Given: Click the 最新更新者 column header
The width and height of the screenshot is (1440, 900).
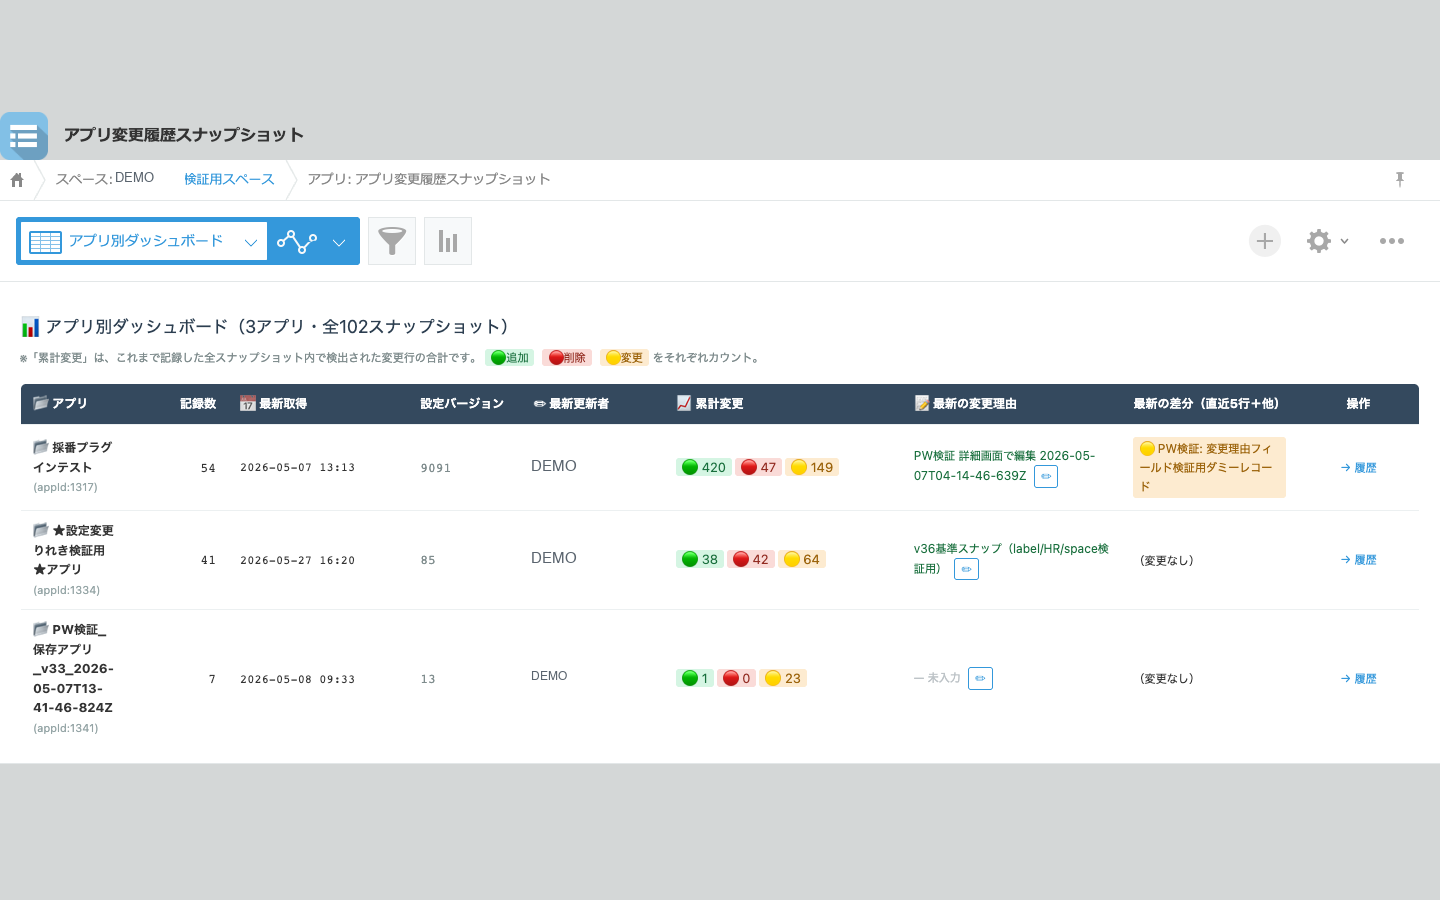Looking at the screenshot, I should click(x=571, y=404).
